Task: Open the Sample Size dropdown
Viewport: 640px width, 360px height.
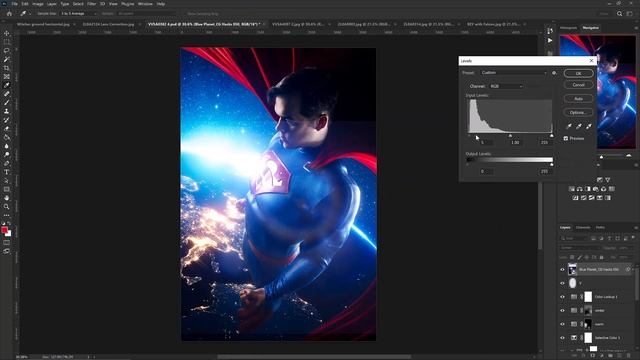Action: [x=78, y=13]
